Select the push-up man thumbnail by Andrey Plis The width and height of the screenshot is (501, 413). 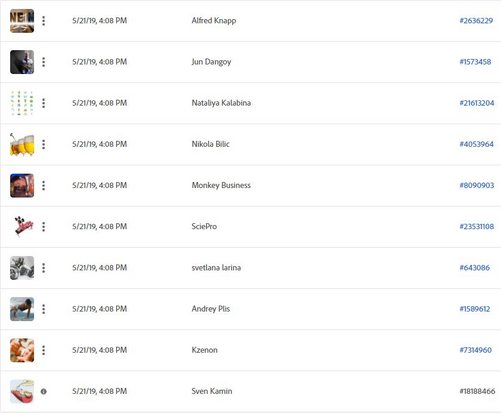[22, 309]
